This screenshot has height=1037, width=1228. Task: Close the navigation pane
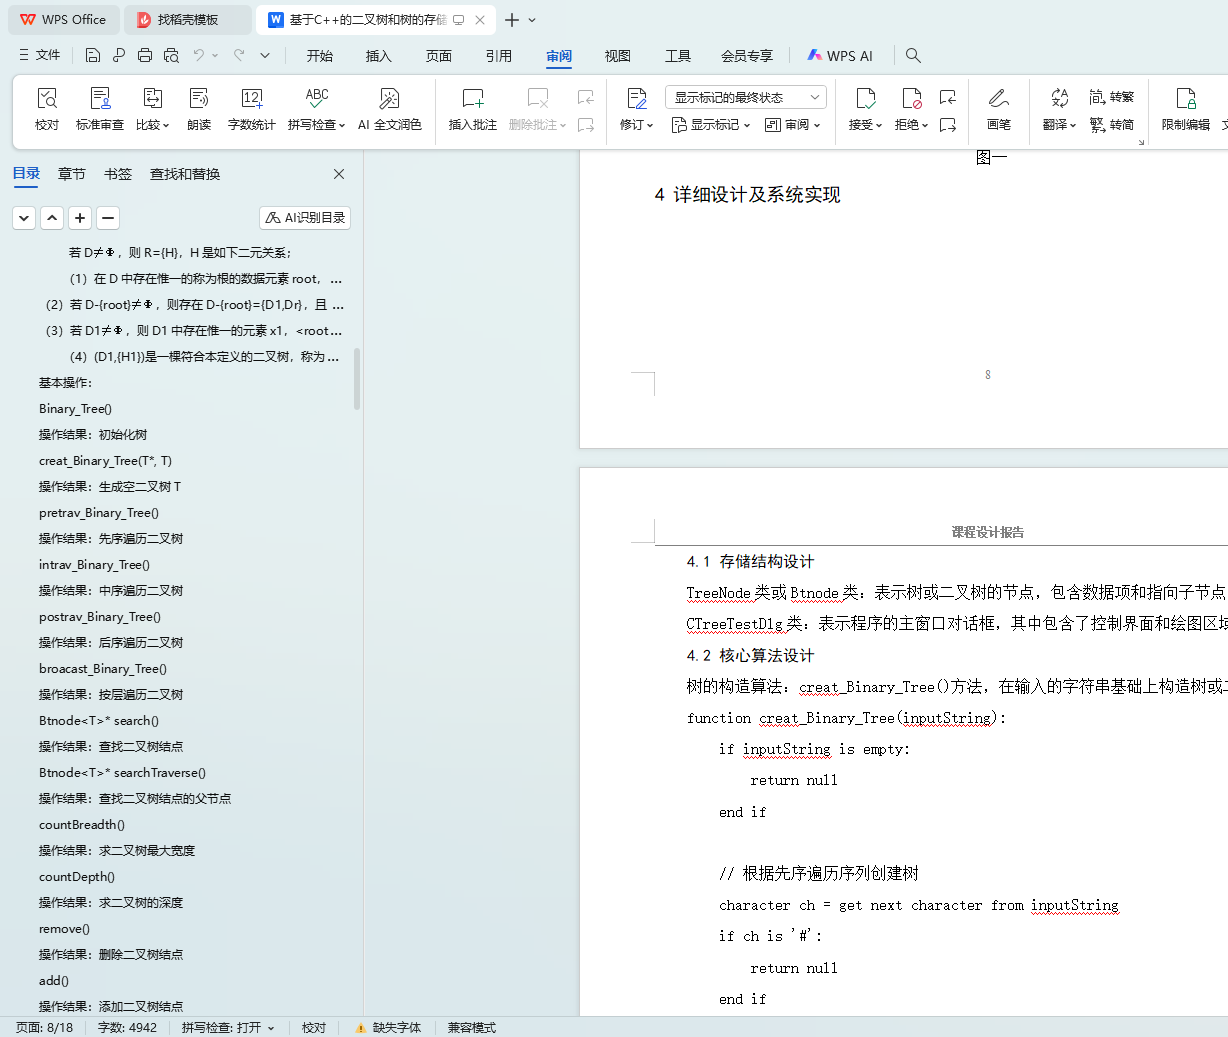point(339,174)
